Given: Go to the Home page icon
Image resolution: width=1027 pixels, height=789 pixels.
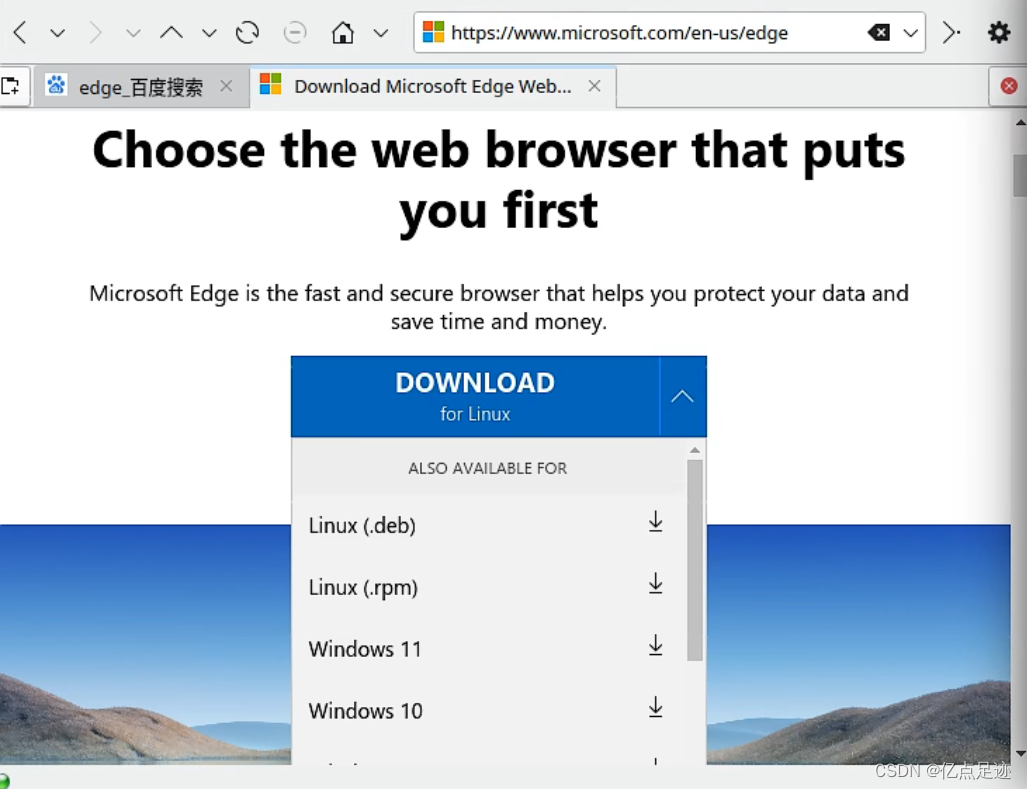Looking at the screenshot, I should coord(343,32).
